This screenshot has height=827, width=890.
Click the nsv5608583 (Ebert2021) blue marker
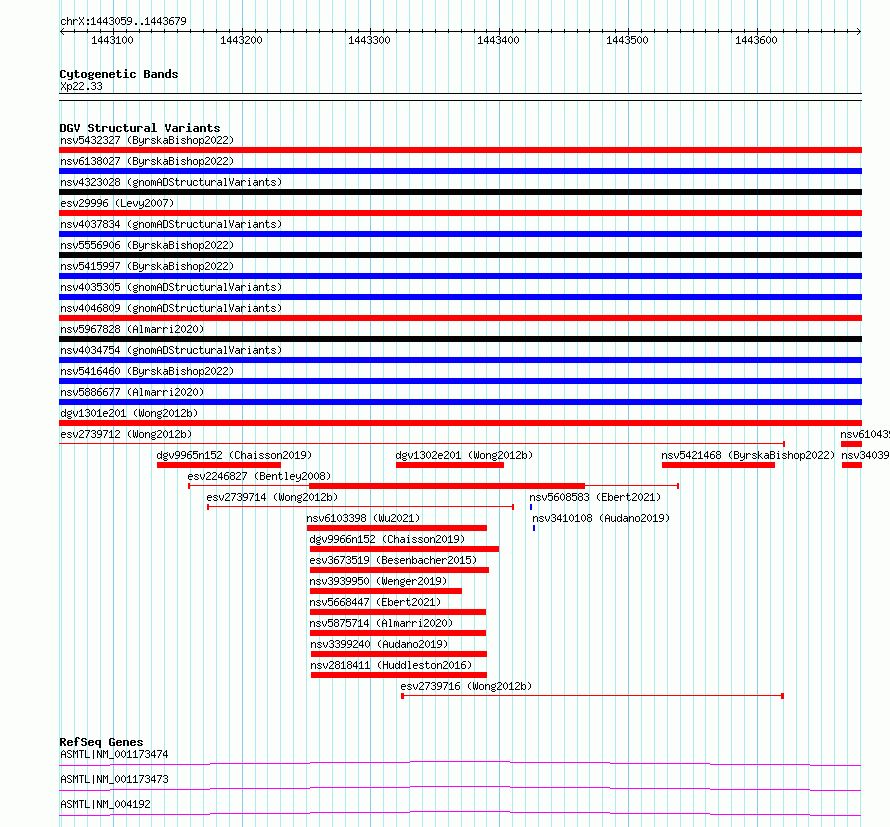point(531,507)
